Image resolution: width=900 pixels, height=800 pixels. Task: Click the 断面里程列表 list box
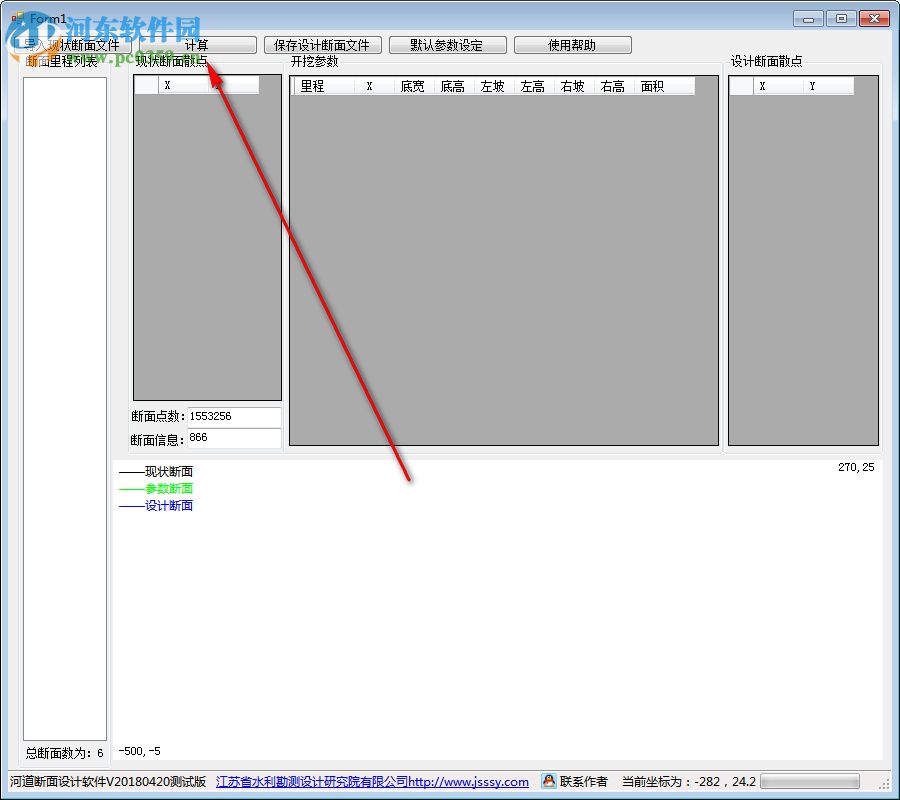tap(65, 409)
